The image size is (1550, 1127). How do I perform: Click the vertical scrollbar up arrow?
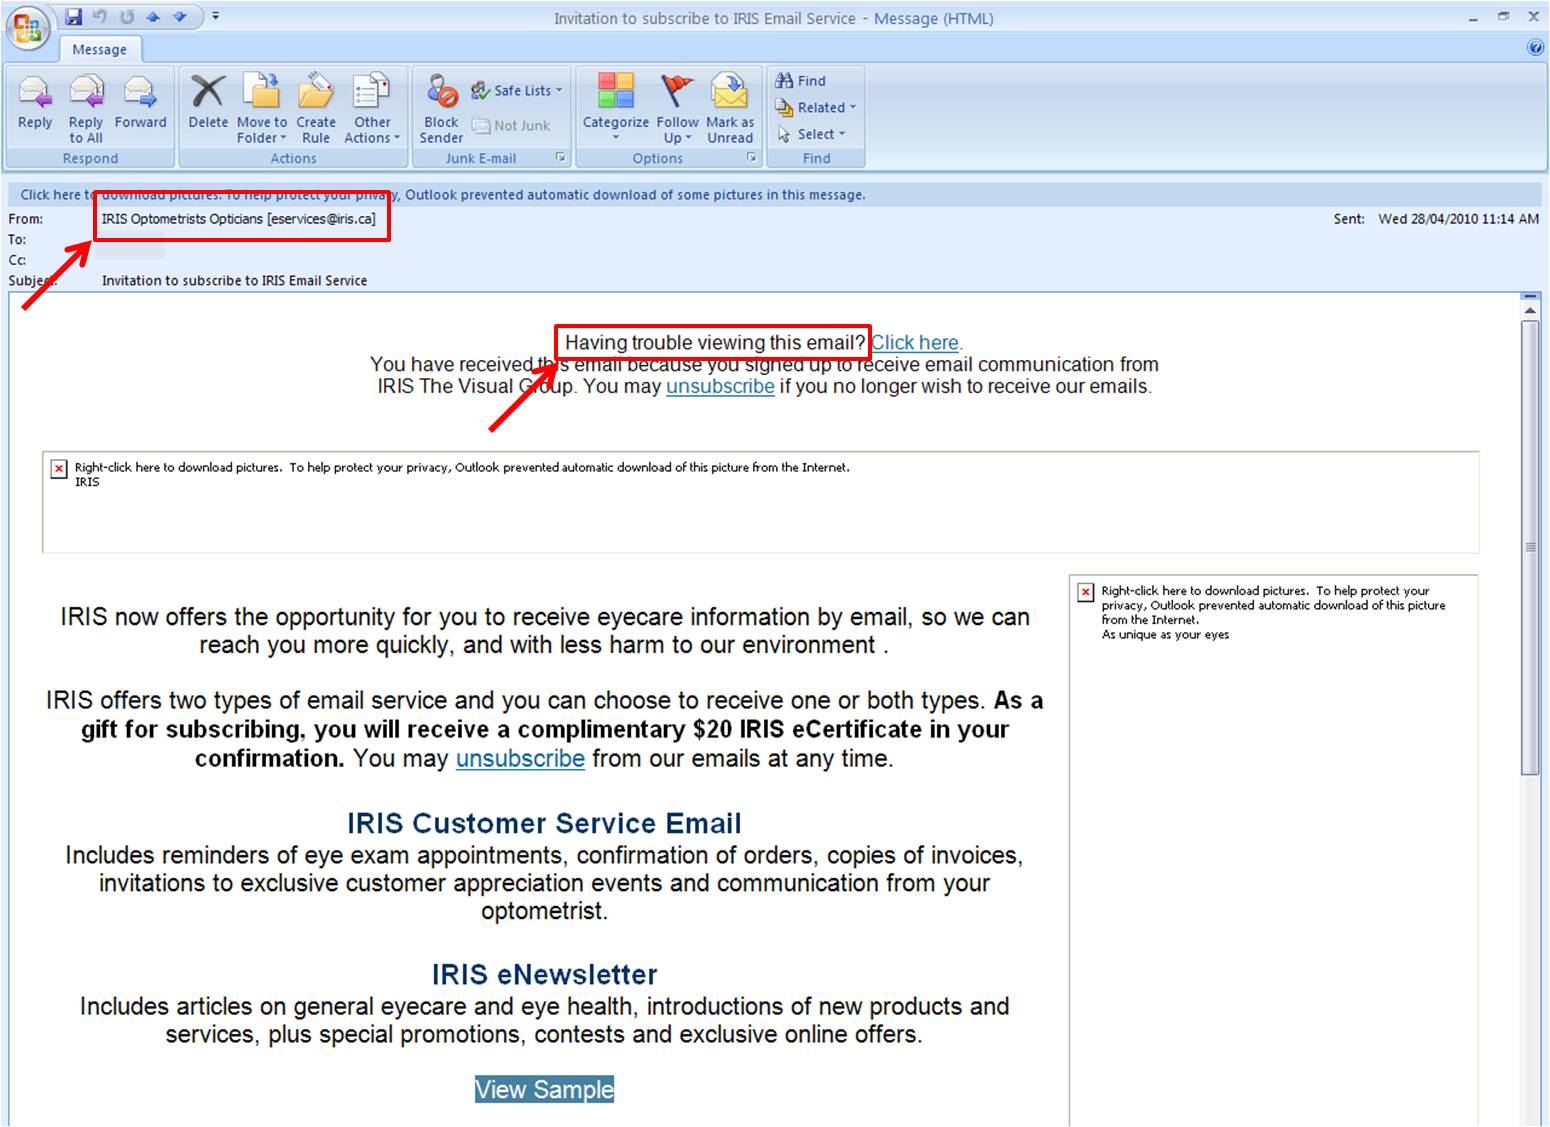click(x=1530, y=309)
